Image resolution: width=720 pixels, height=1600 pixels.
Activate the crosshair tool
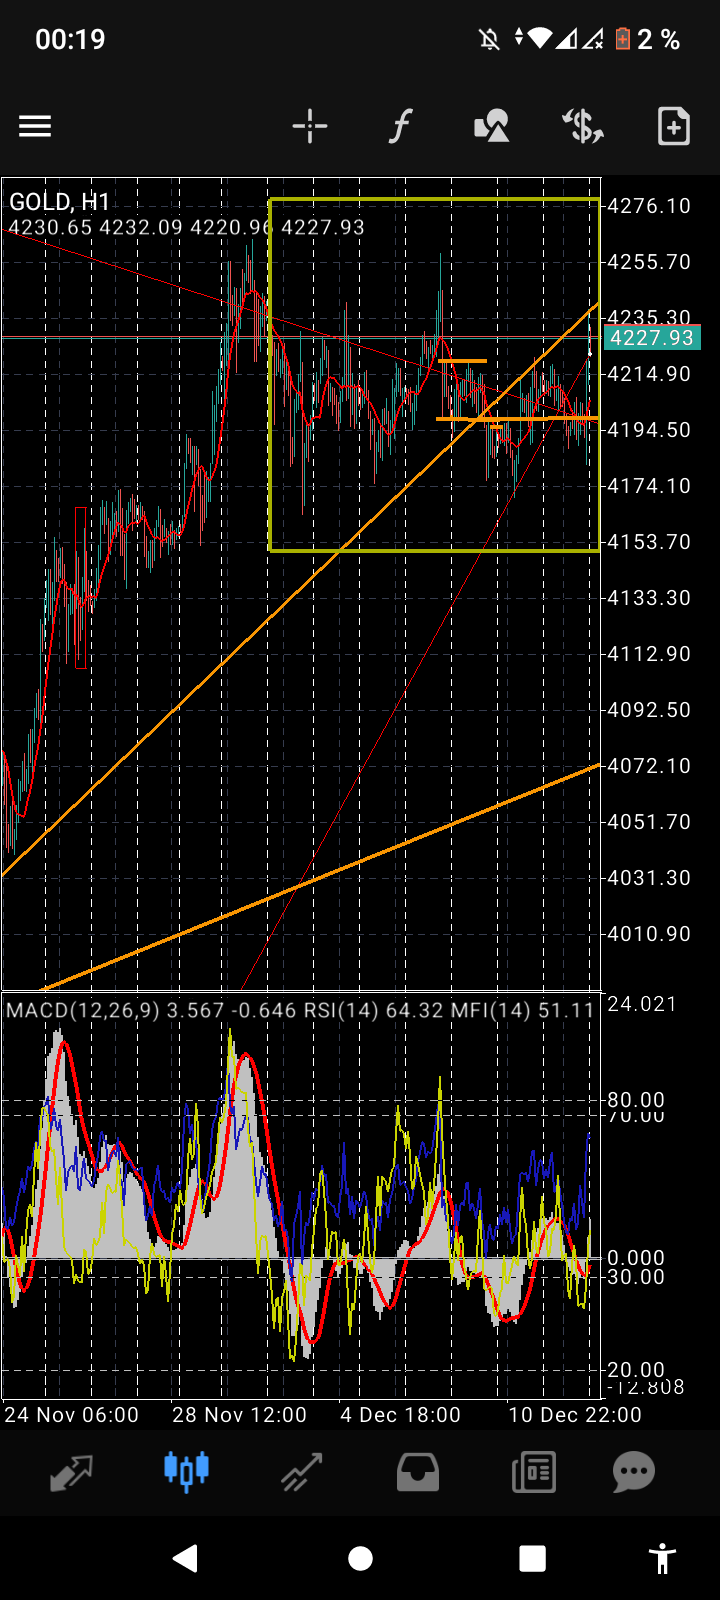310,126
